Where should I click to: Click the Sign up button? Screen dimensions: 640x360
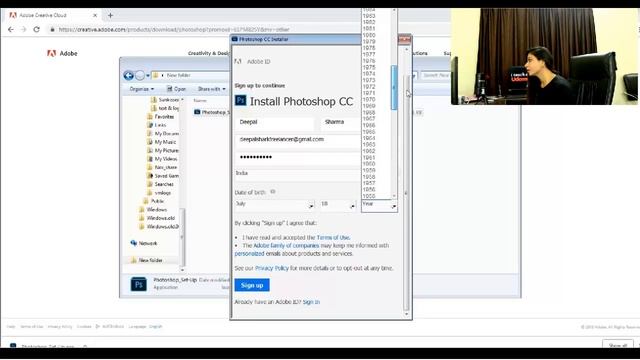point(252,285)
